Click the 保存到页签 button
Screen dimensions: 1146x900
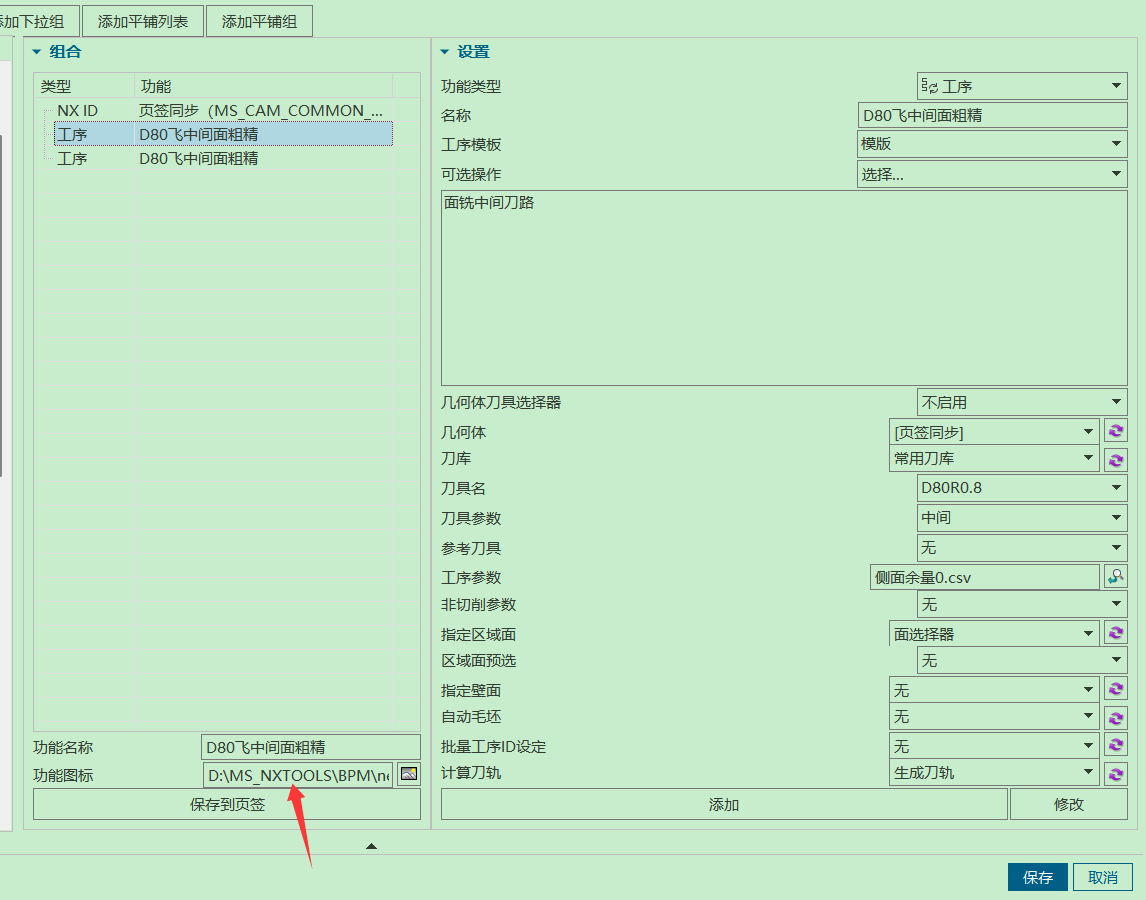coord(227,804)
